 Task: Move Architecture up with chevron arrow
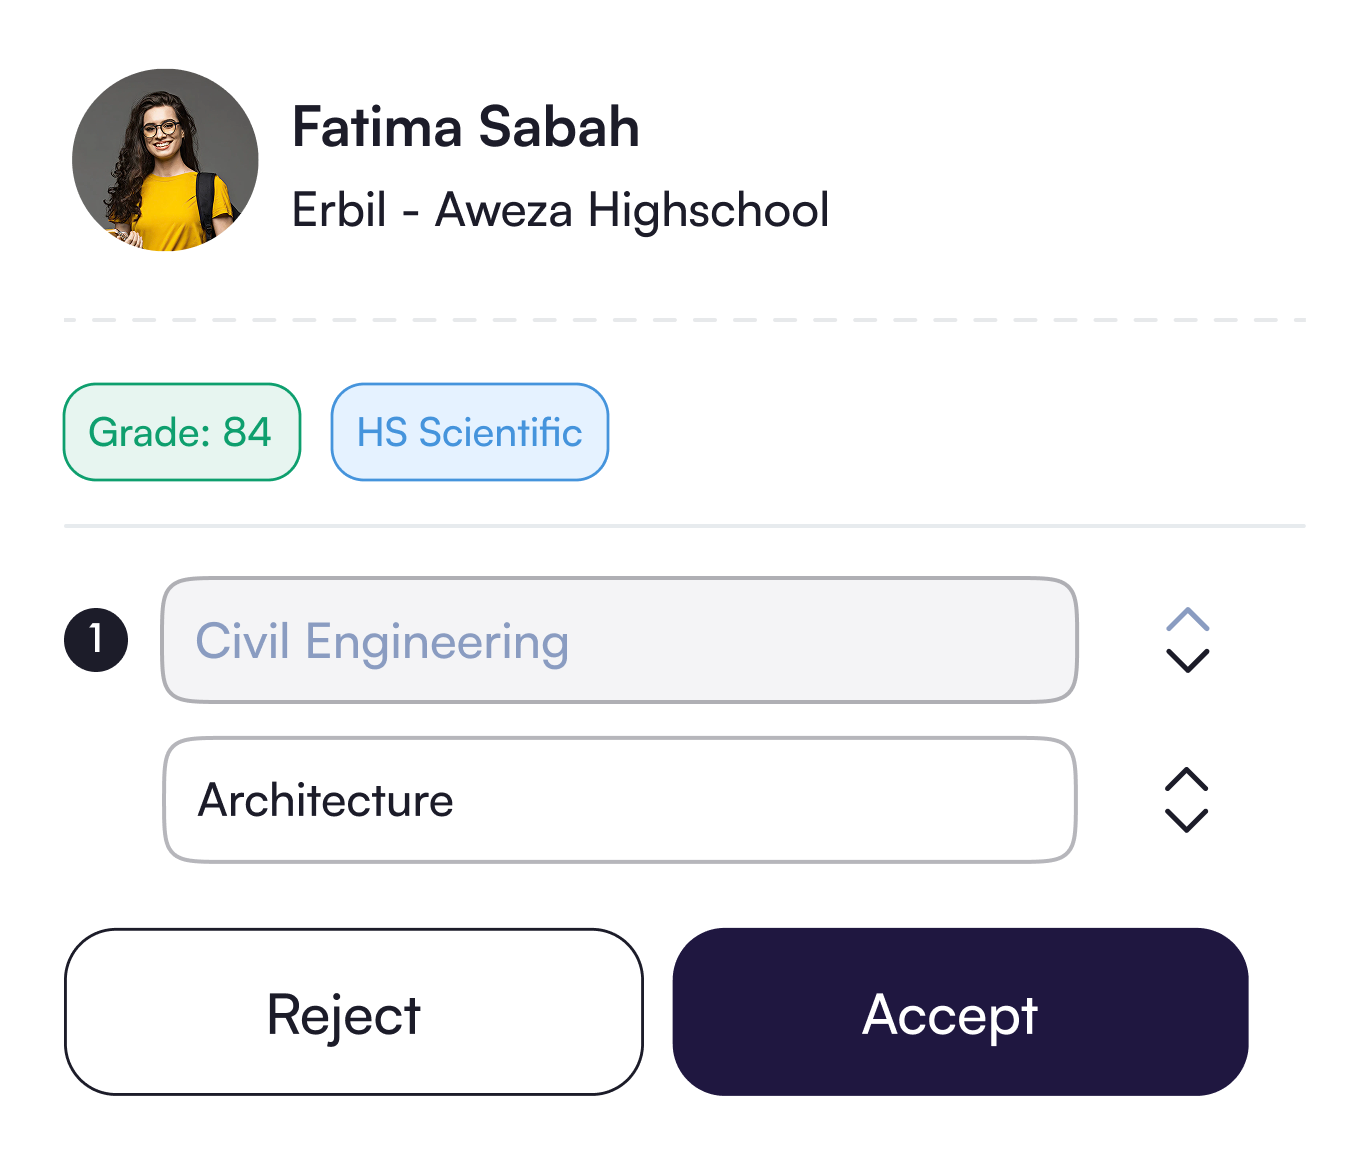coord(1187,780)
